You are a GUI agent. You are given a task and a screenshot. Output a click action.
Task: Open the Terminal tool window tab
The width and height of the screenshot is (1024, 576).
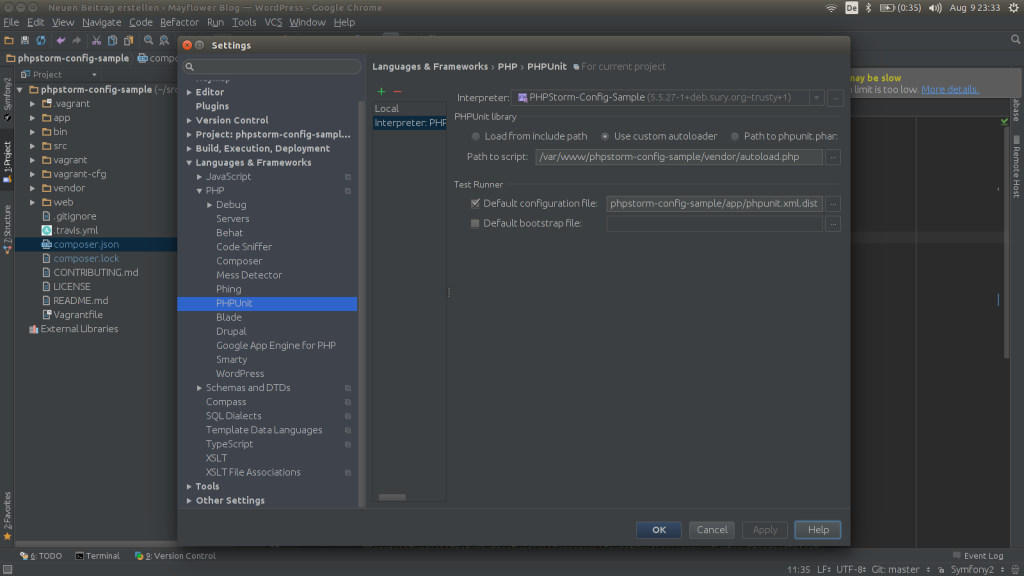pyautogui.click(x=97, y=556)
